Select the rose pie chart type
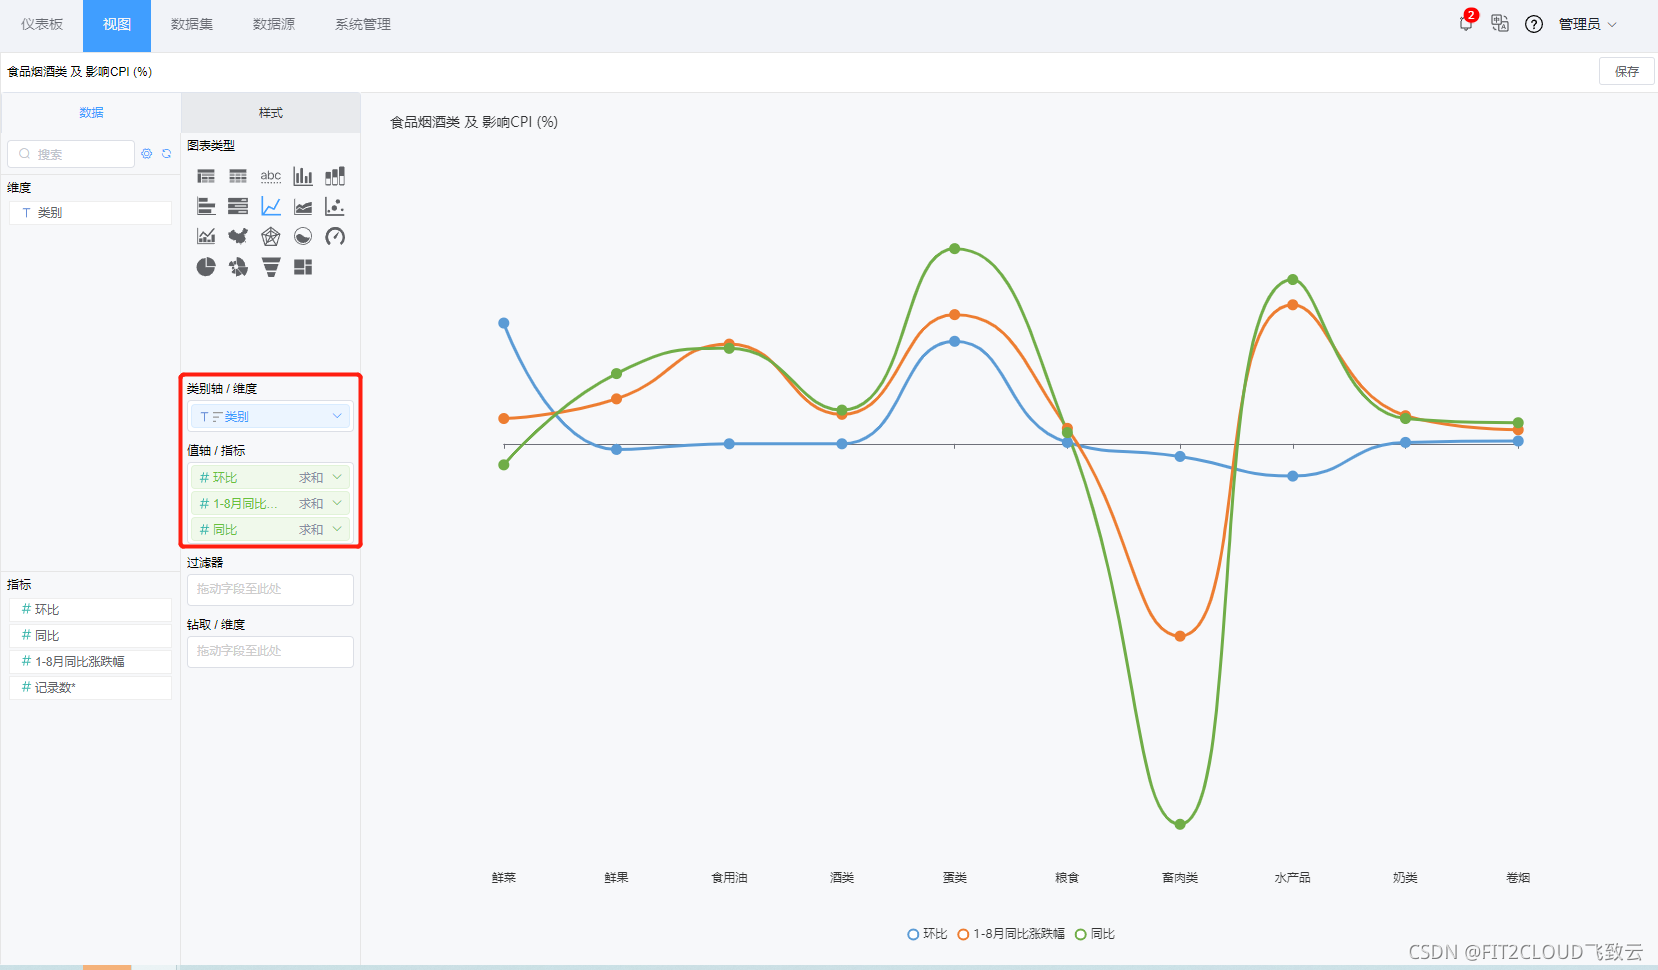Screen dimensions: 1658x970 click(238, 267)
